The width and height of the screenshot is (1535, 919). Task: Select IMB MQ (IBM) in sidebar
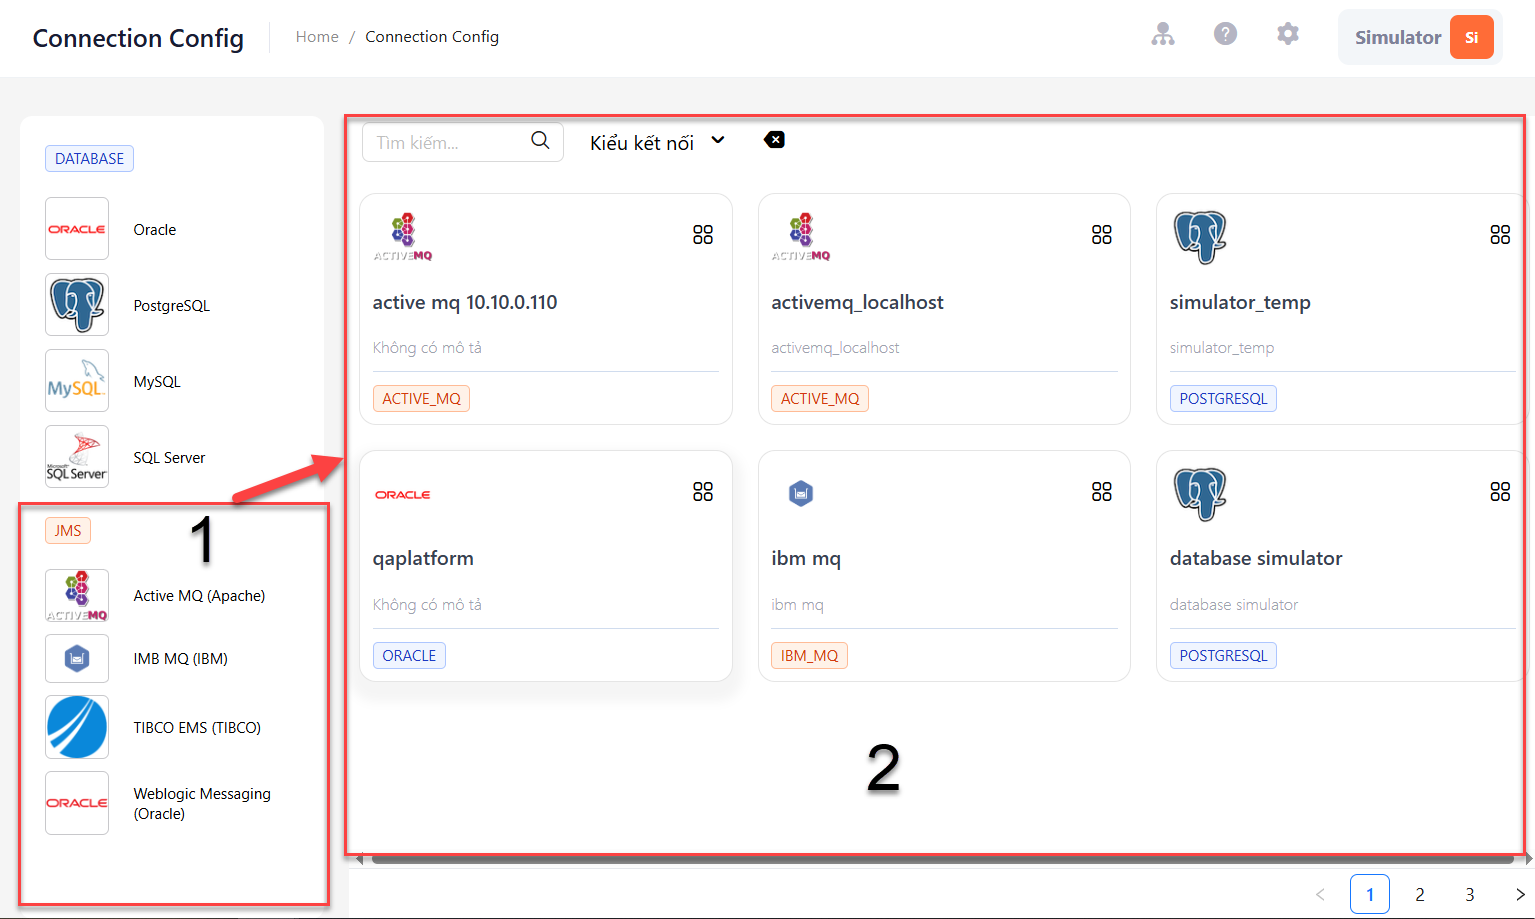[x=180, y=658]
